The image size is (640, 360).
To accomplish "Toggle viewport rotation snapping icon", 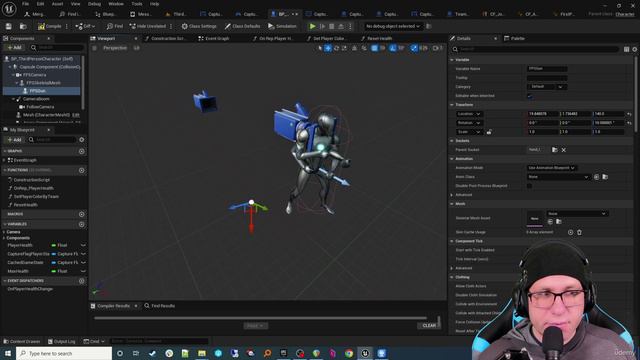I will (393, 48).
